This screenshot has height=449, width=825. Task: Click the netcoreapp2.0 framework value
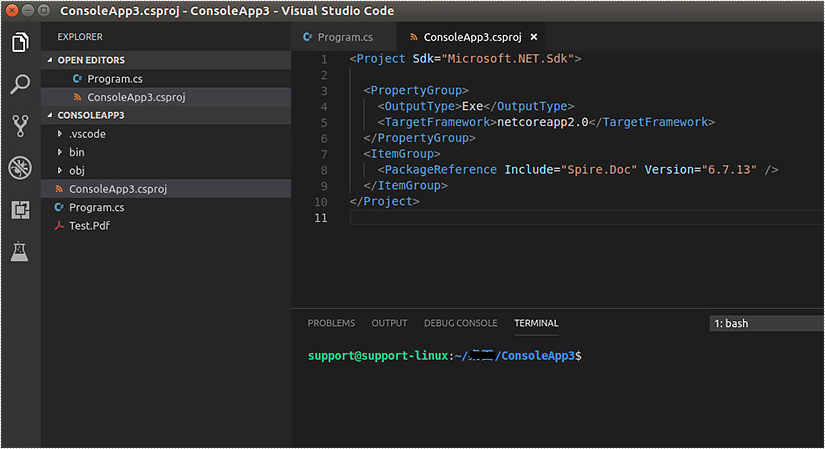(542, 122)
